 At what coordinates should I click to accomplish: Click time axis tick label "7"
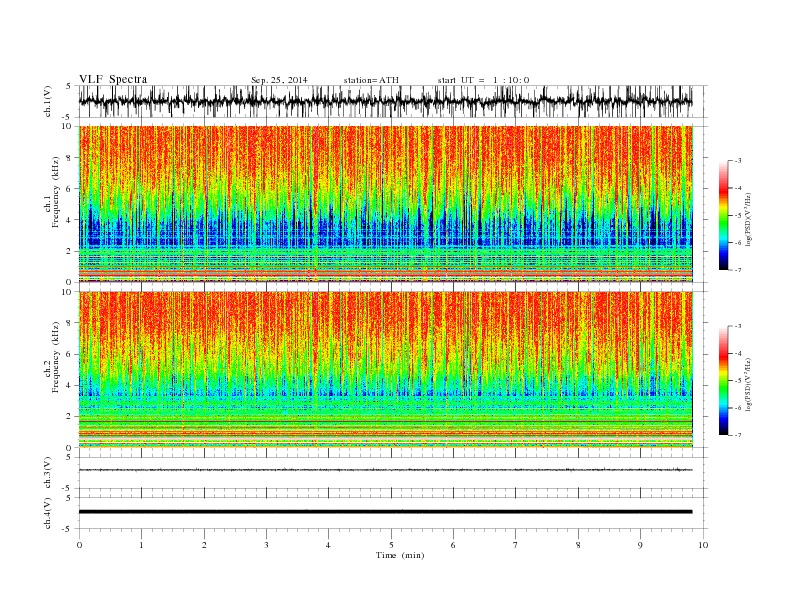[516, 545]
